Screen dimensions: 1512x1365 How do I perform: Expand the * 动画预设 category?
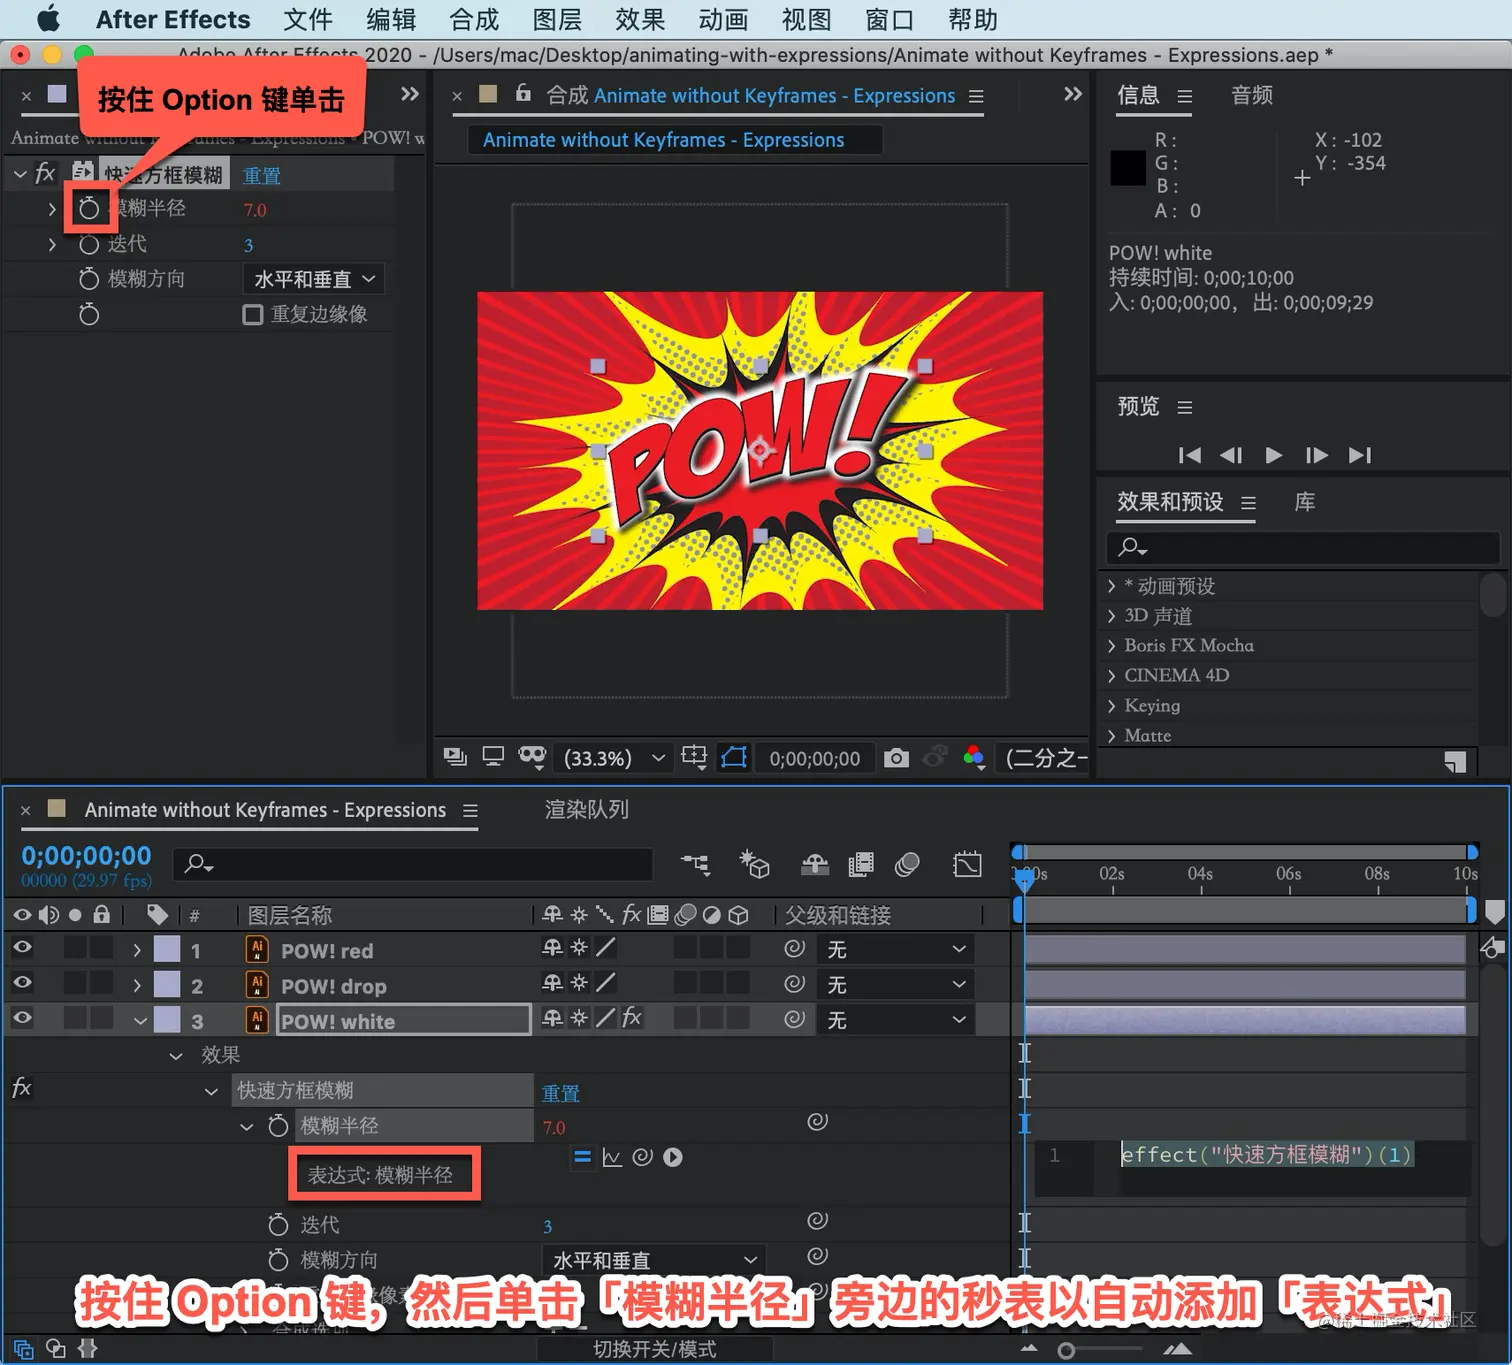(1111, 586)
